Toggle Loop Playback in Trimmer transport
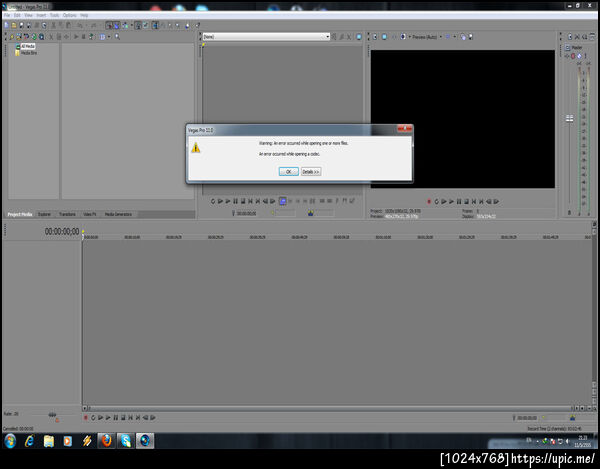The image size is (600, 469). point(213,201)
